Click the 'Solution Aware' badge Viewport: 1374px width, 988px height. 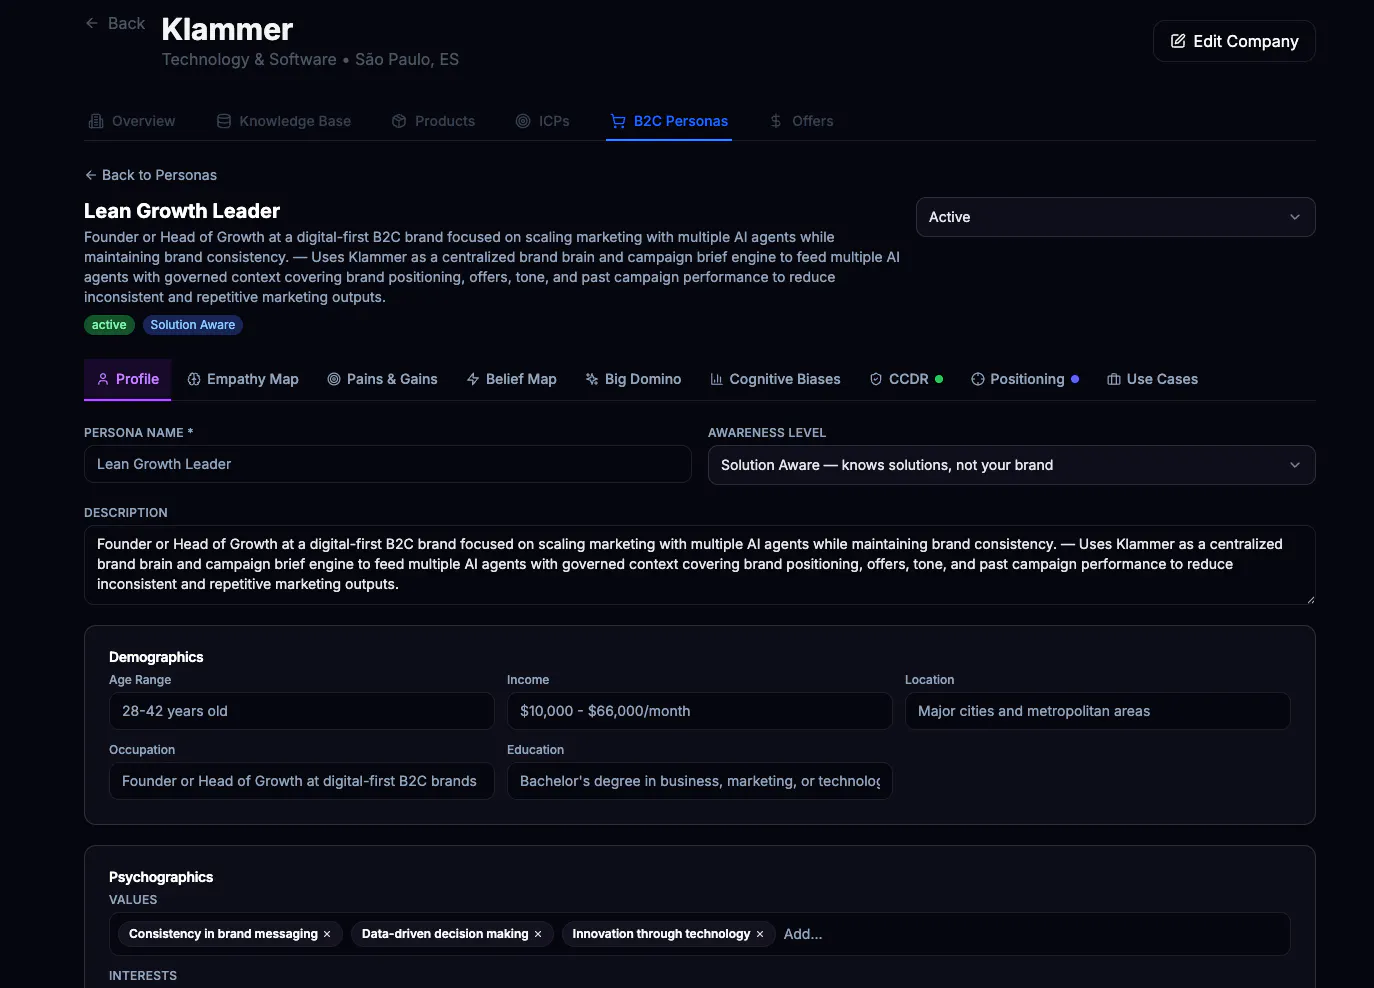coord(193,325)
